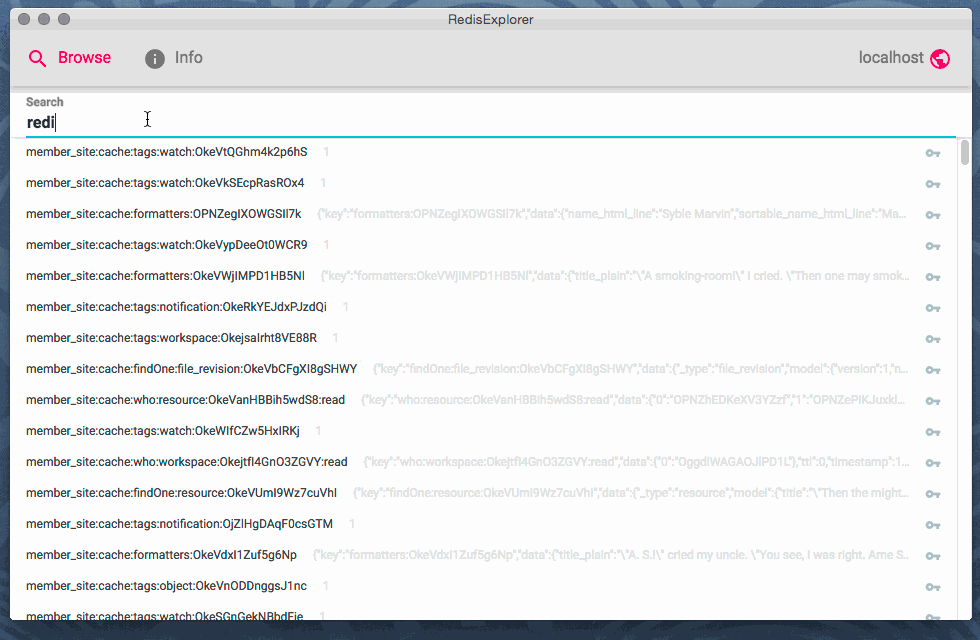
Task: Click key icon for tags:watch:OkeVtQGhm4k2p6hS row
Action: (932, 153)
